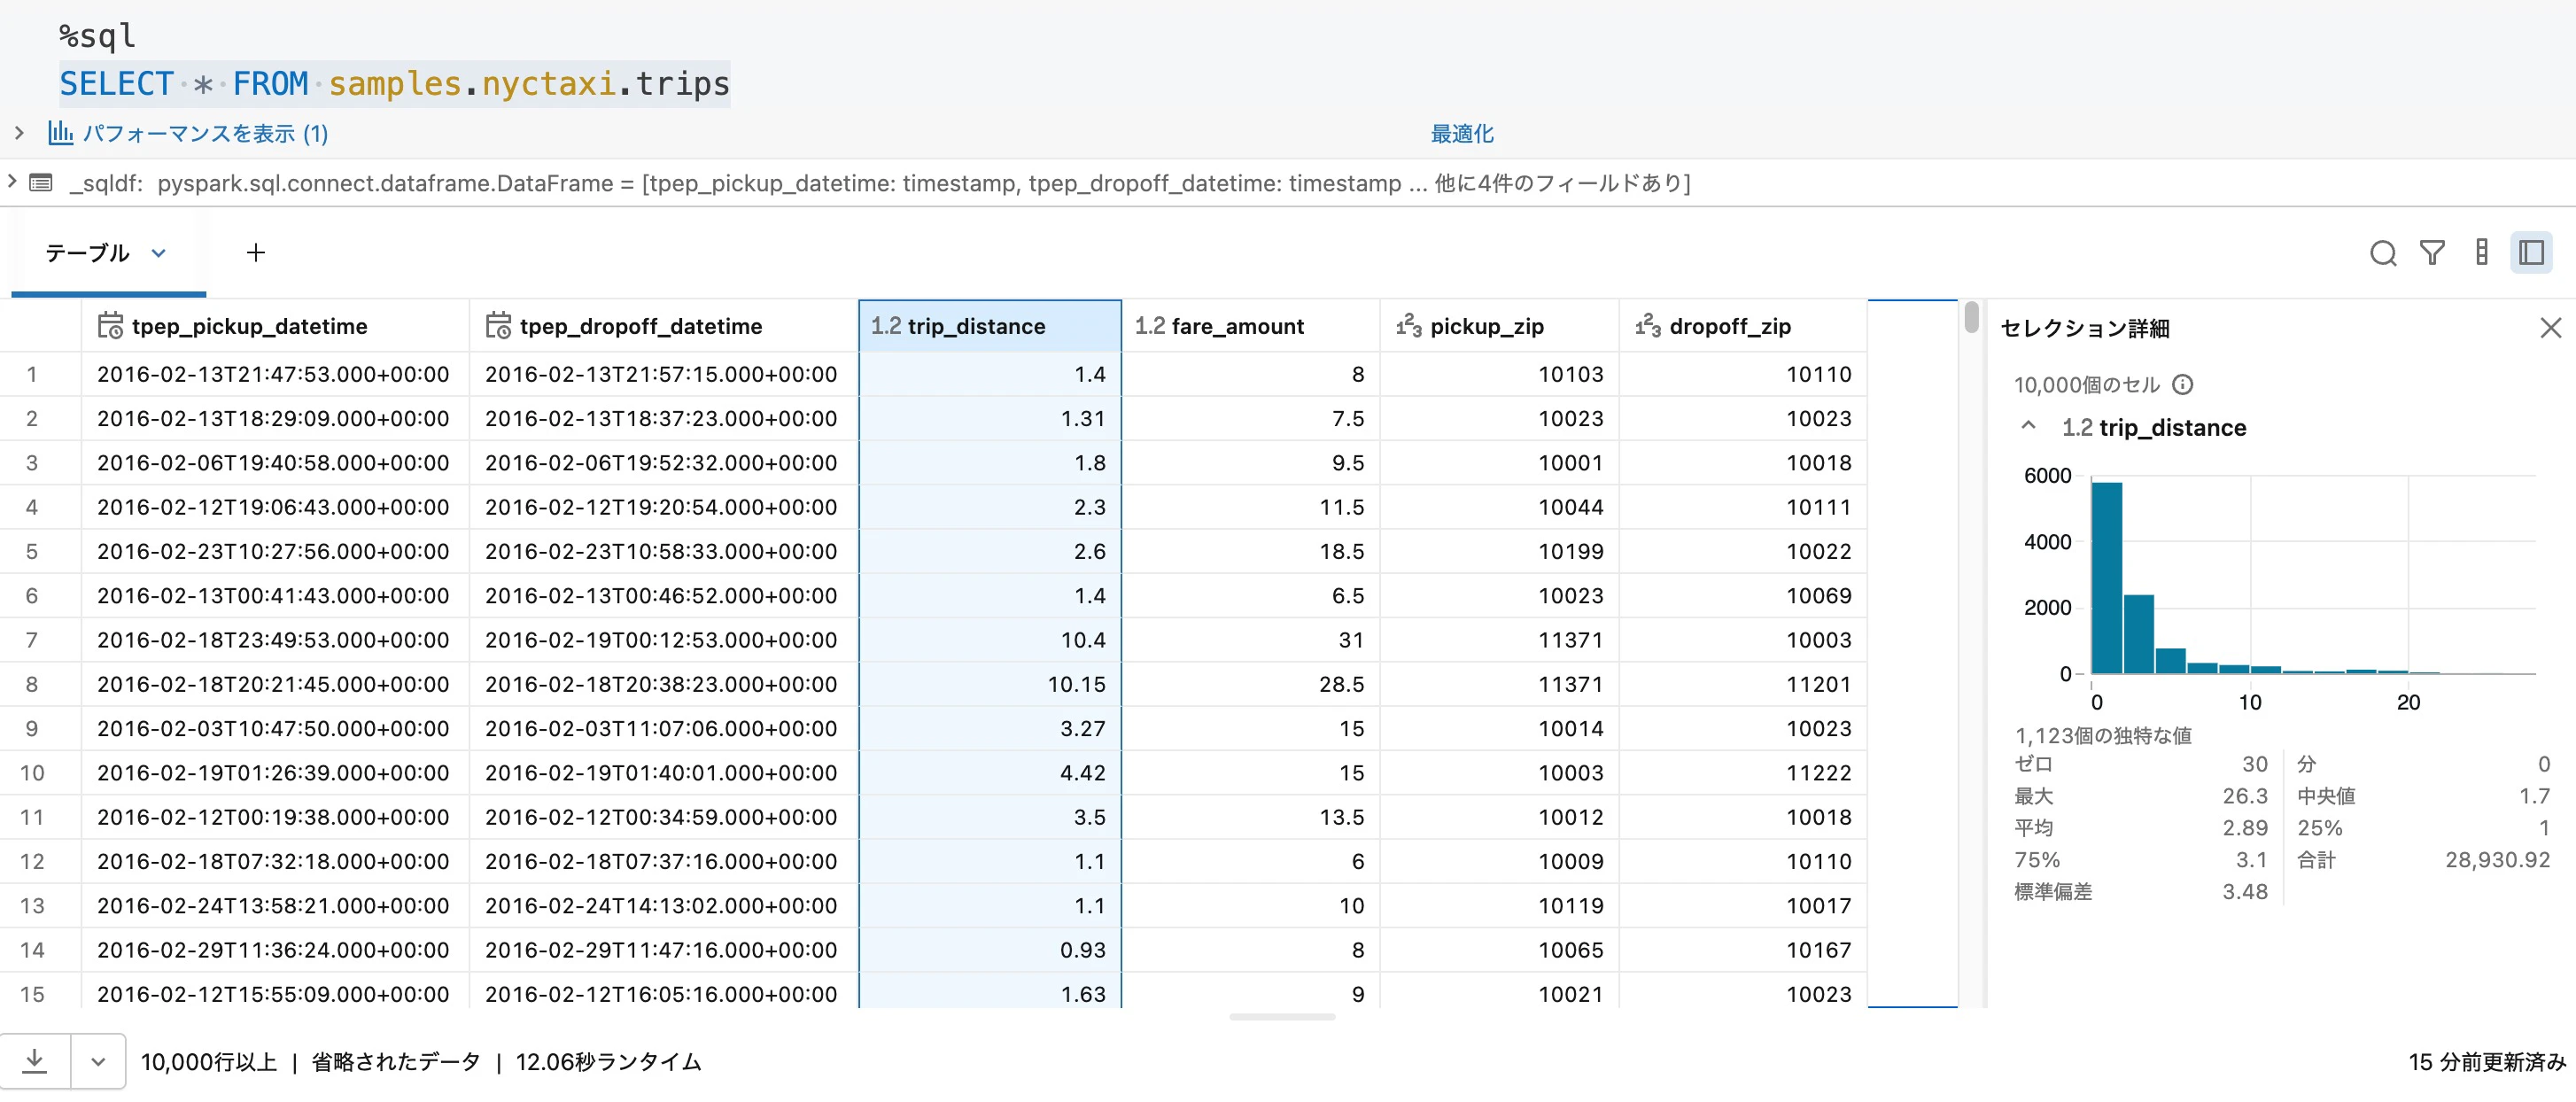Click the performance bar chart icon

[x=61, y=133]
